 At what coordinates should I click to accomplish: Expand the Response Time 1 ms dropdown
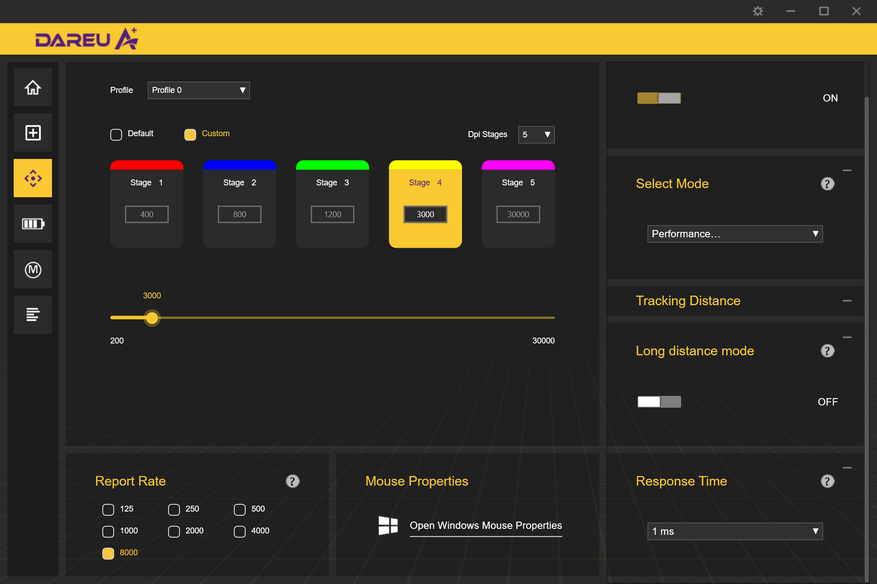click(x=735, y=531)
